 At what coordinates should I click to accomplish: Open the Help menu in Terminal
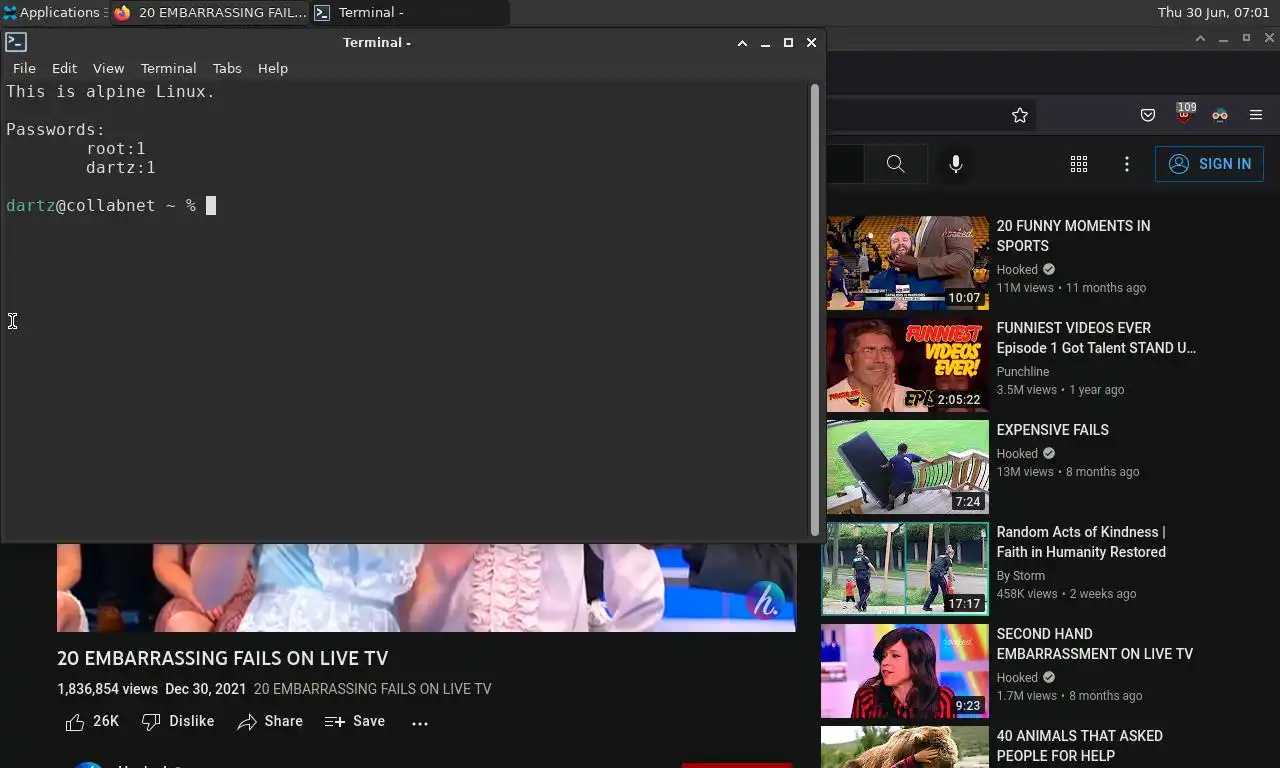[x=273, y=68]
